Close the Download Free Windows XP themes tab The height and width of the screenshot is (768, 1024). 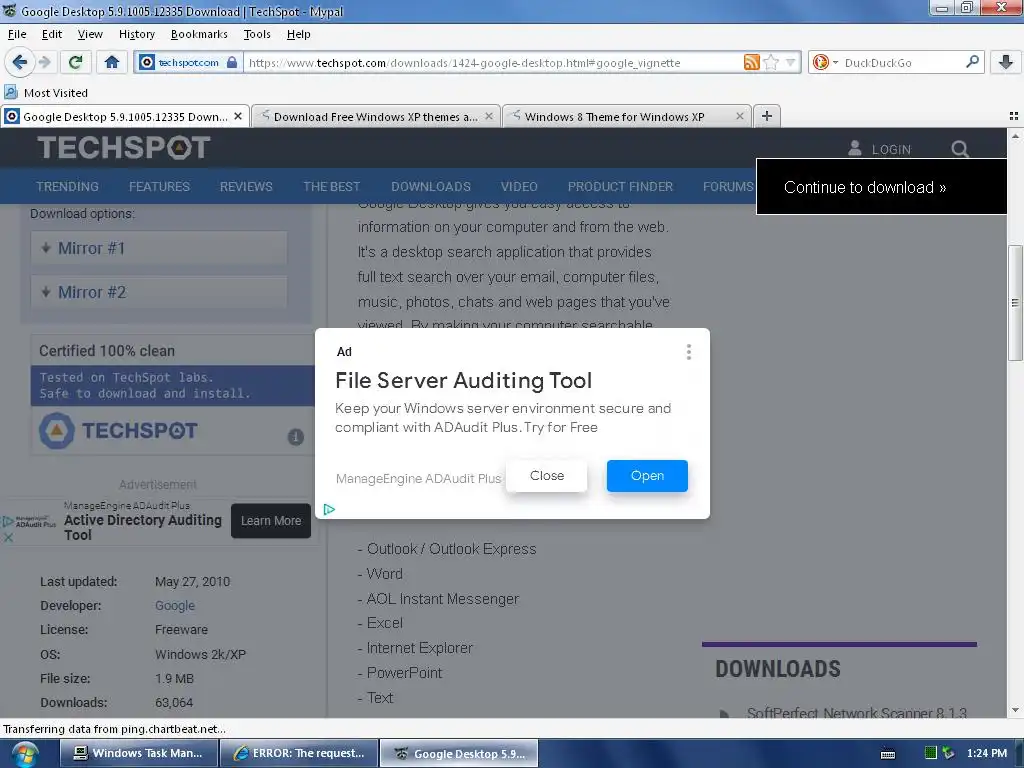click(x=489, y=116)
